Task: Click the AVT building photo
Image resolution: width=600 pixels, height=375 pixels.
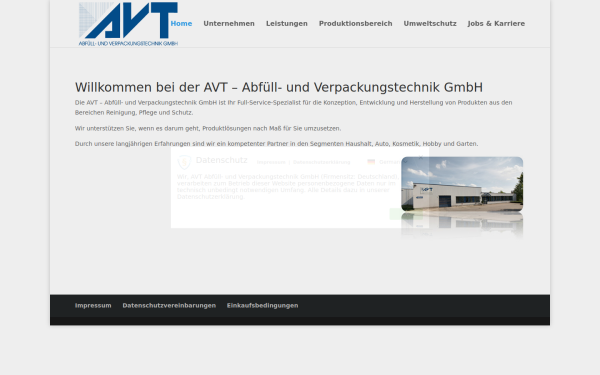Action: click(462, 184)
